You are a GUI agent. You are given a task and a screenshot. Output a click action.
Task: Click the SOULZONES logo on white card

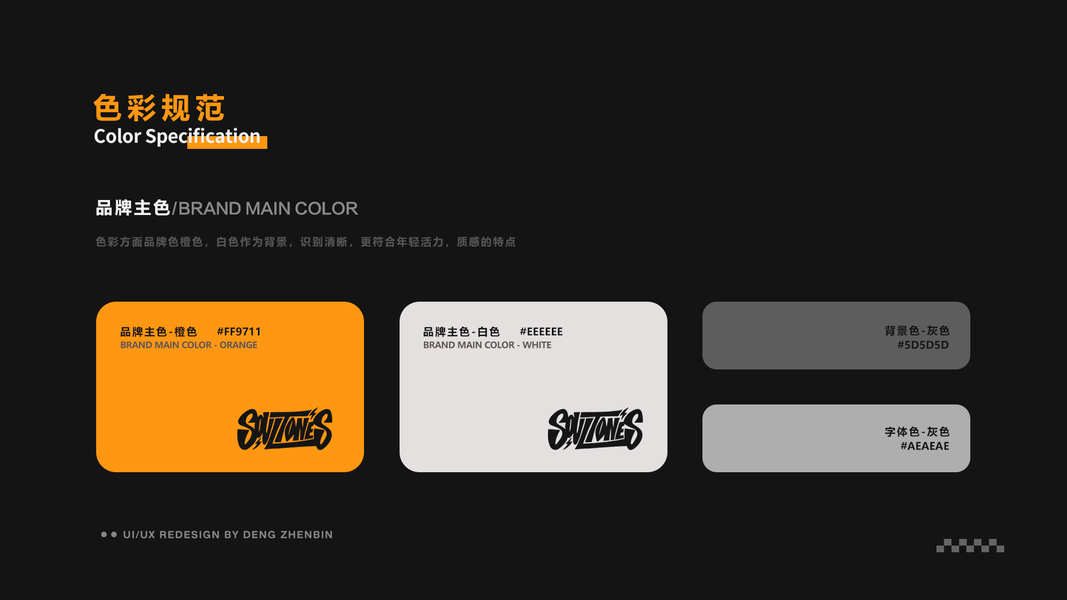click(x=595, y=429)
